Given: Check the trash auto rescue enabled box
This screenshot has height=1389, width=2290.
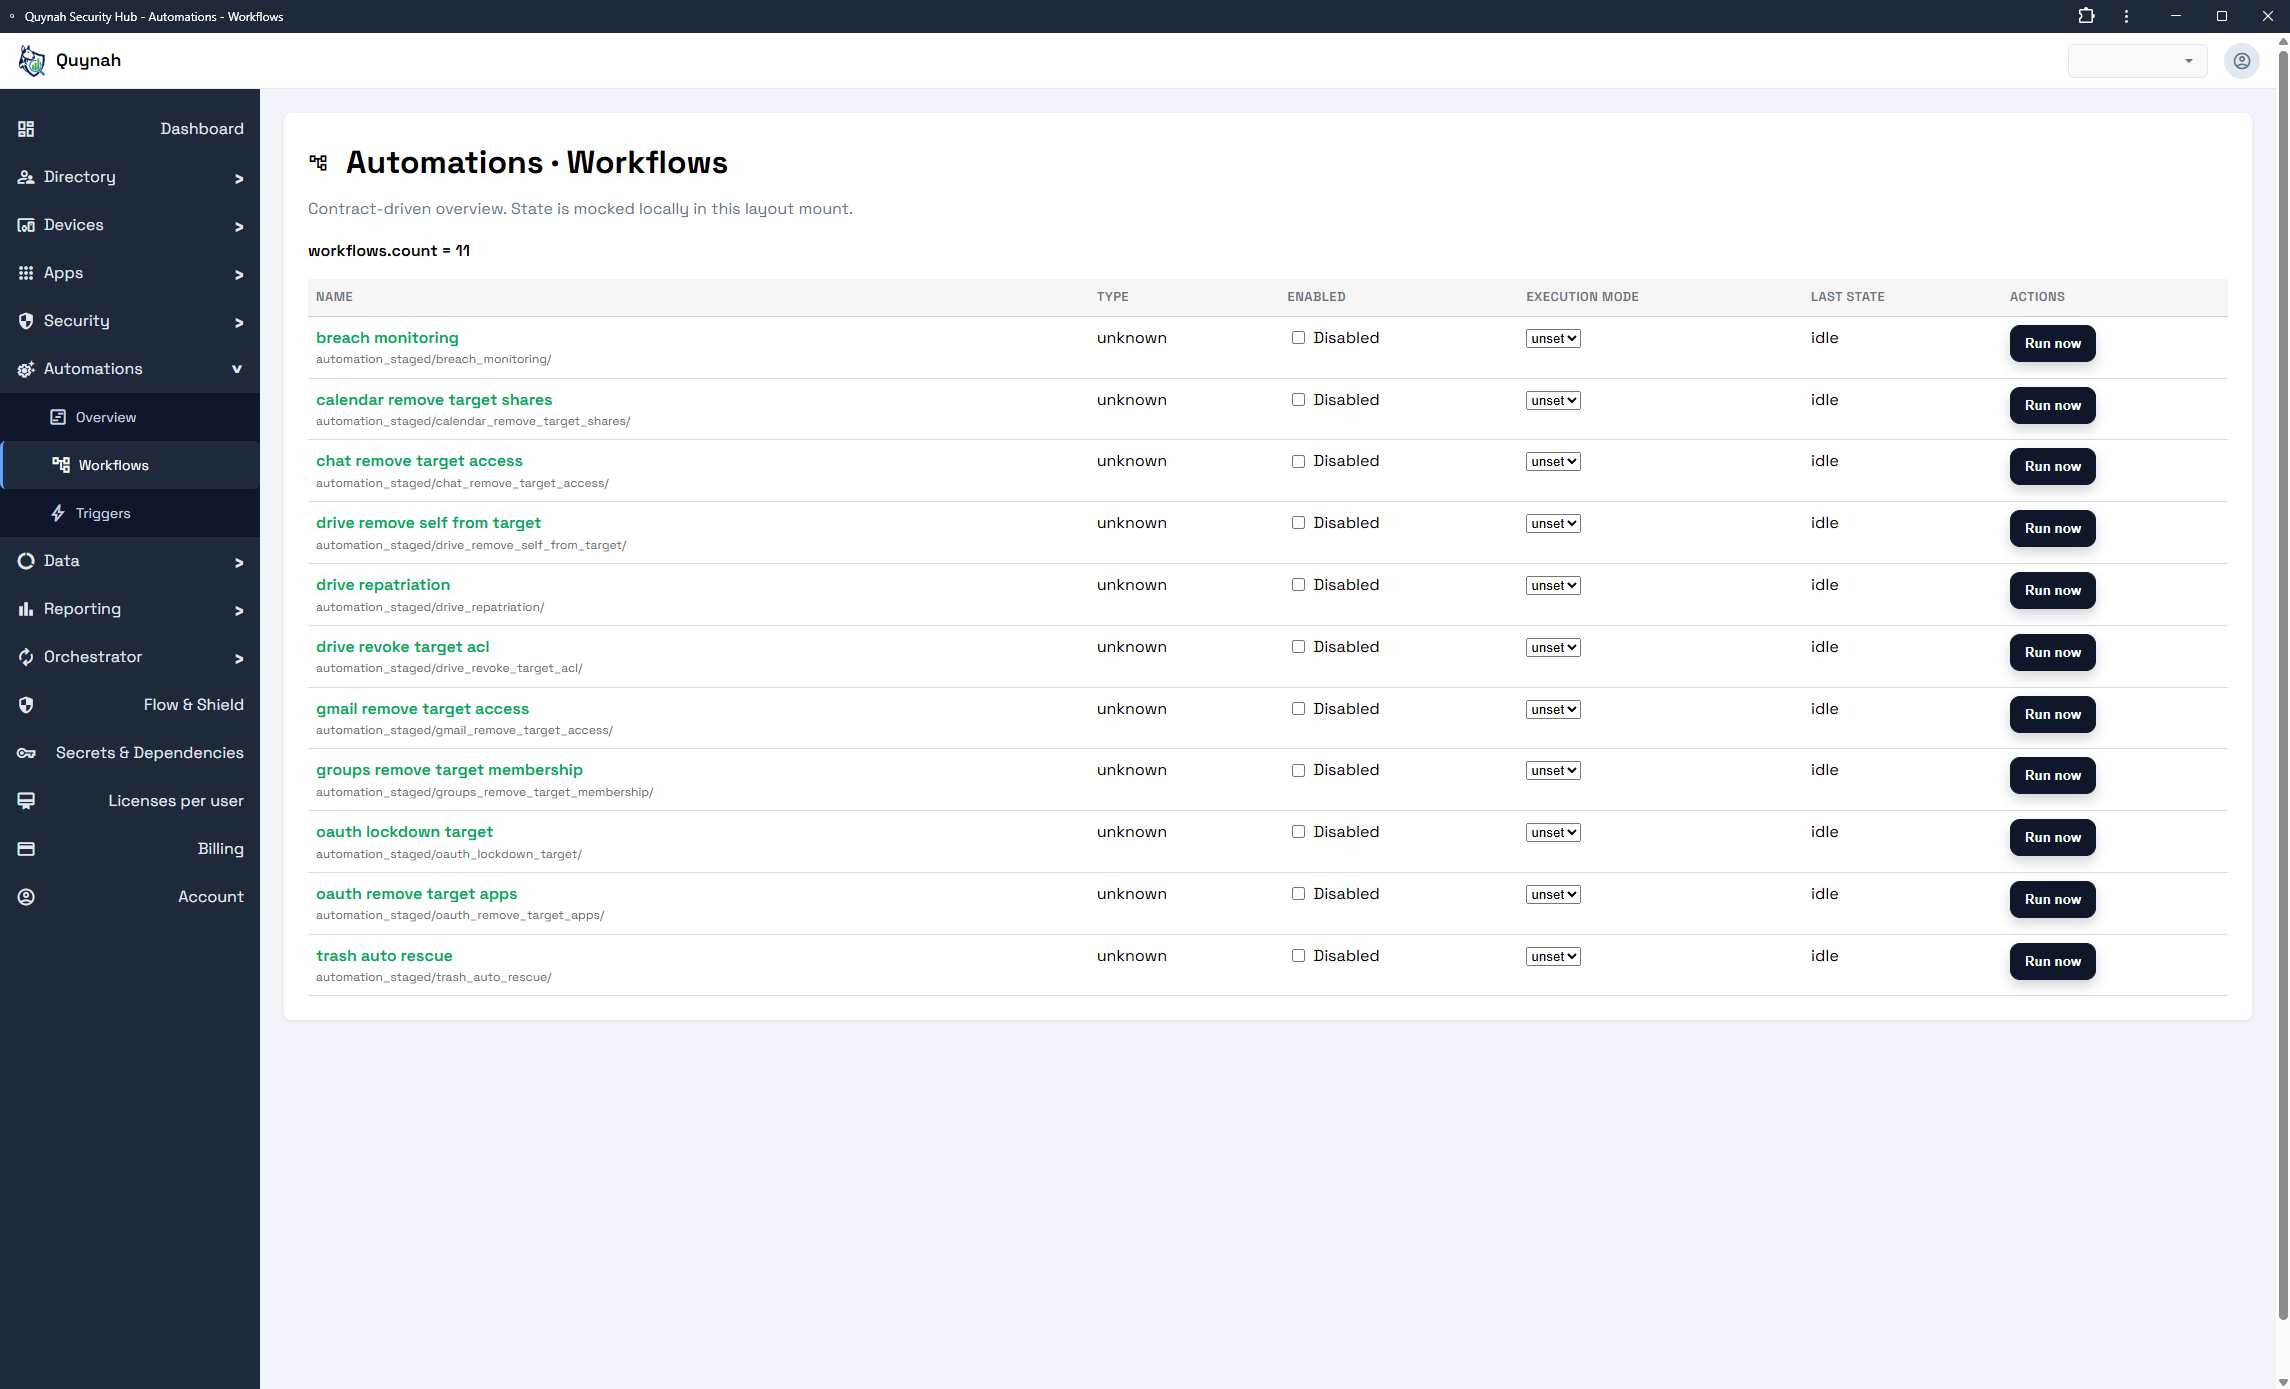Looking at the screenshot, I should [1298, 956].
